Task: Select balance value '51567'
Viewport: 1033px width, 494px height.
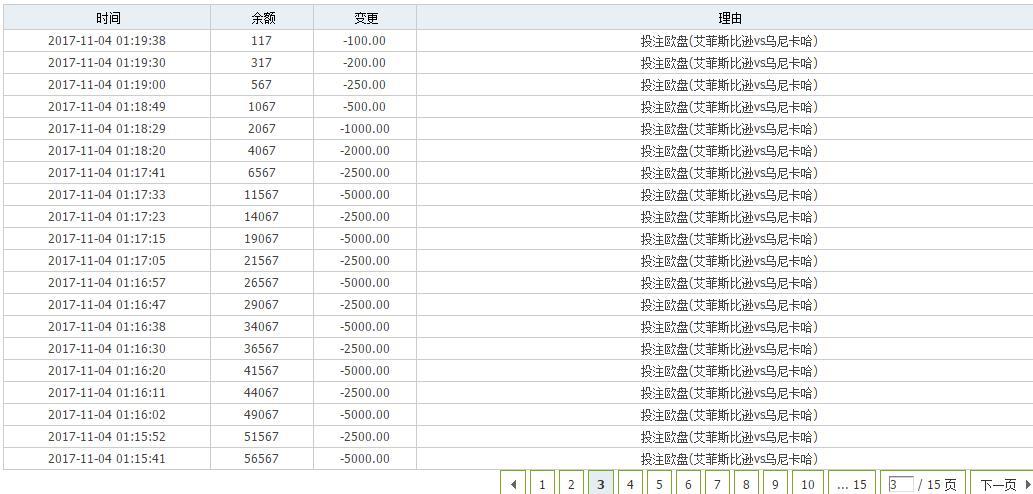Action: (262, 437)
